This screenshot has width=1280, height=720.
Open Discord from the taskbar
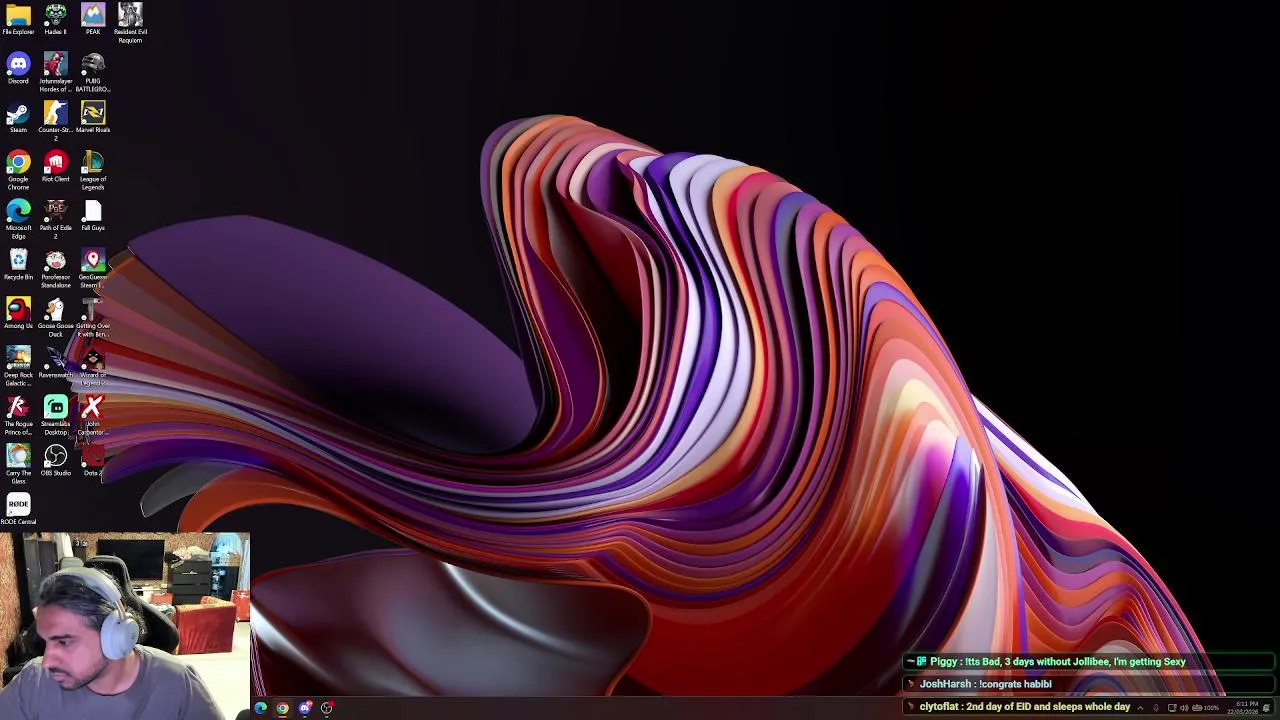pyautogui.click(x=305, y=708)
